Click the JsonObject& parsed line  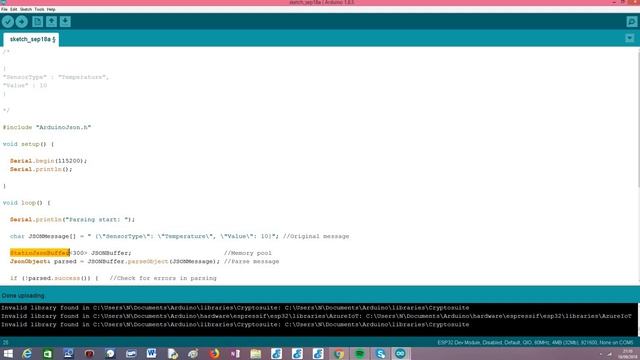pos(115,261)
